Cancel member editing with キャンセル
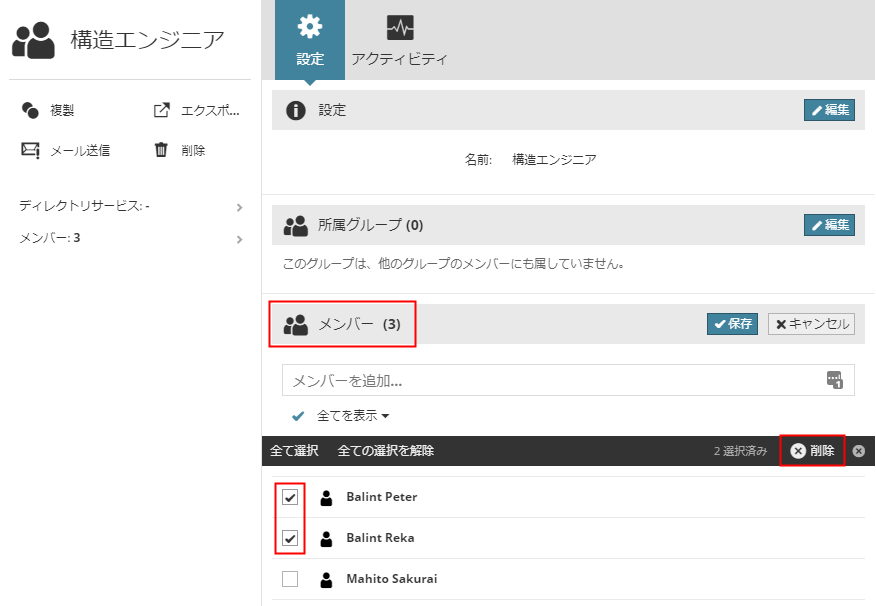The height and width of the screenshot is (606, 876). (x=811, y=324)
